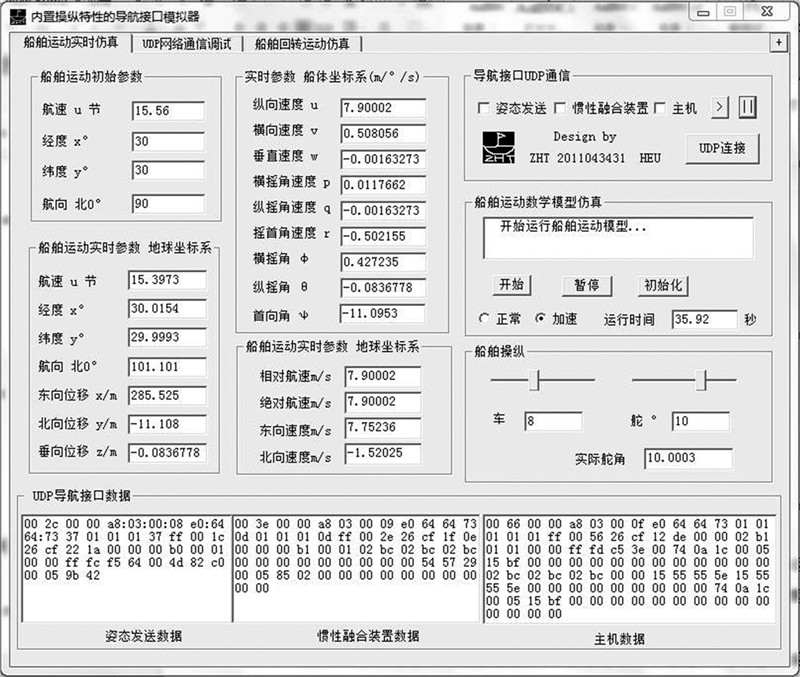The image size is (800, 677).
Task: Click the arrow send icon in UDP communication panel
Action: tap(718, 108)
